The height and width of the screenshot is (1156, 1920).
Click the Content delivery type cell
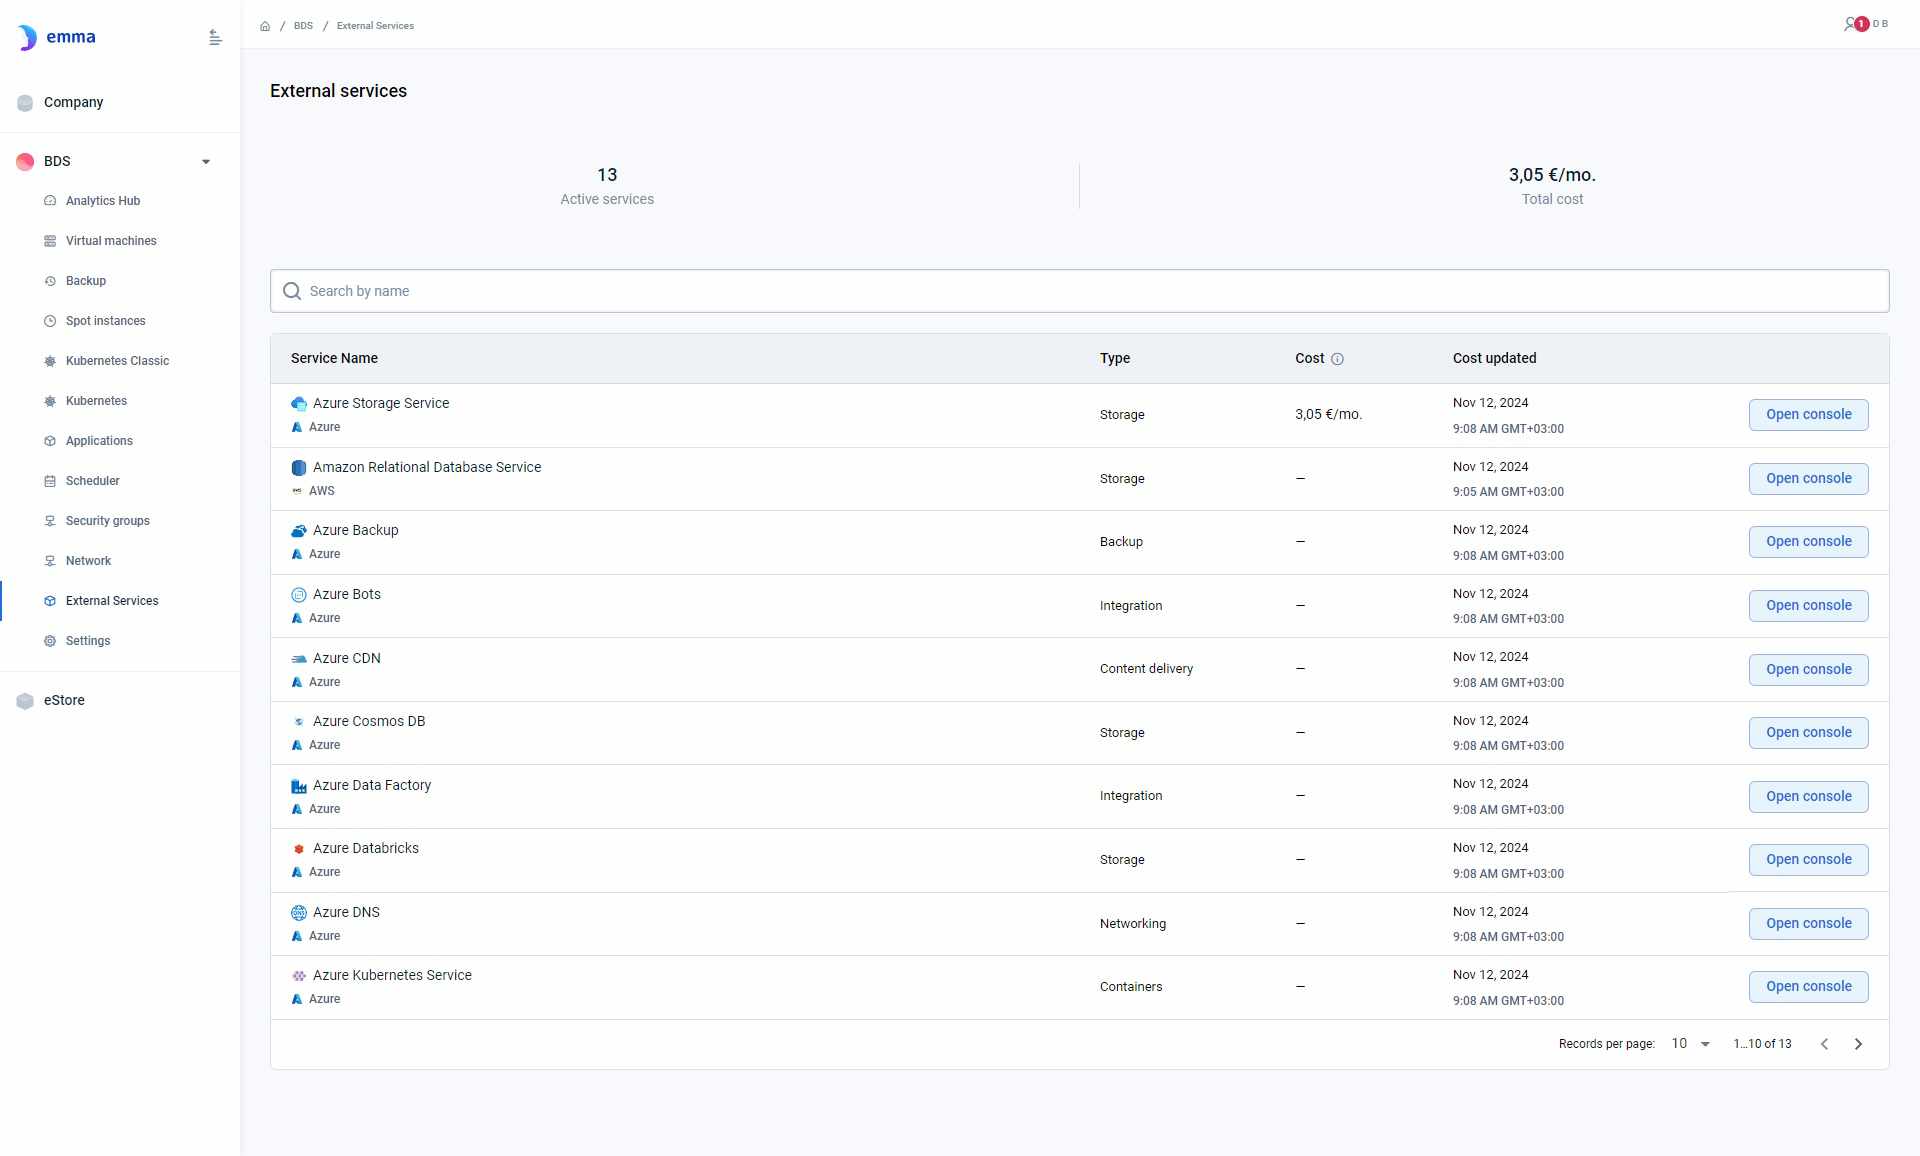(1146, 670)
